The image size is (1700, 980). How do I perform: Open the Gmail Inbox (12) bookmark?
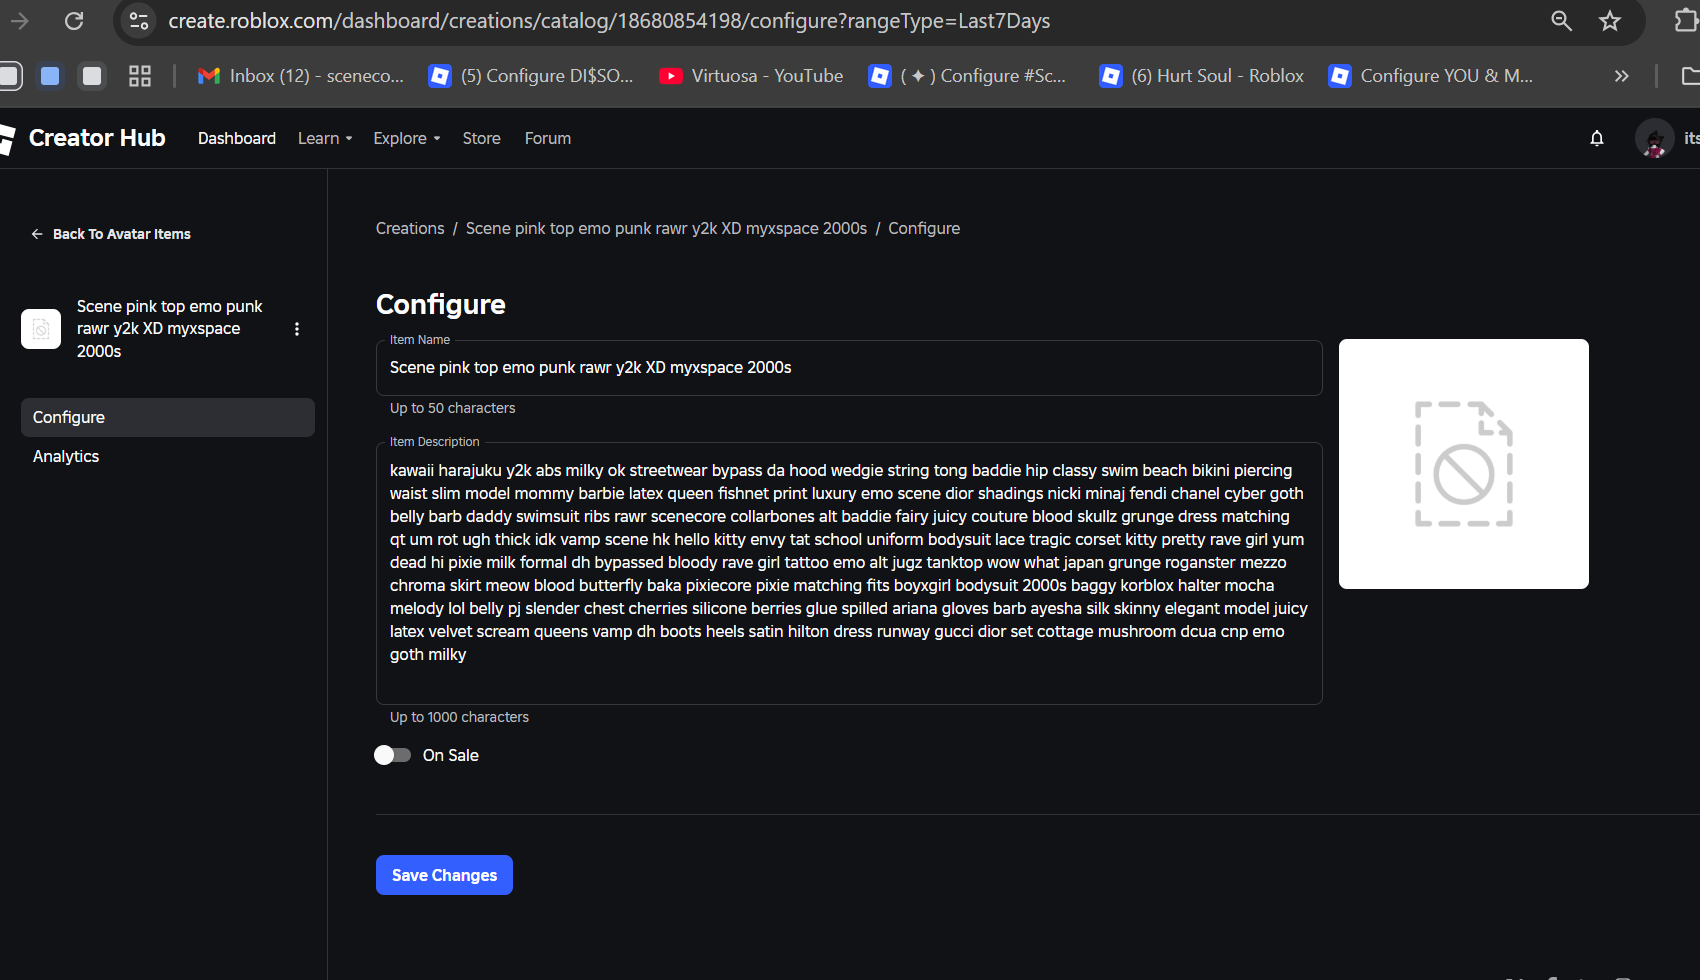pos(301,76)
